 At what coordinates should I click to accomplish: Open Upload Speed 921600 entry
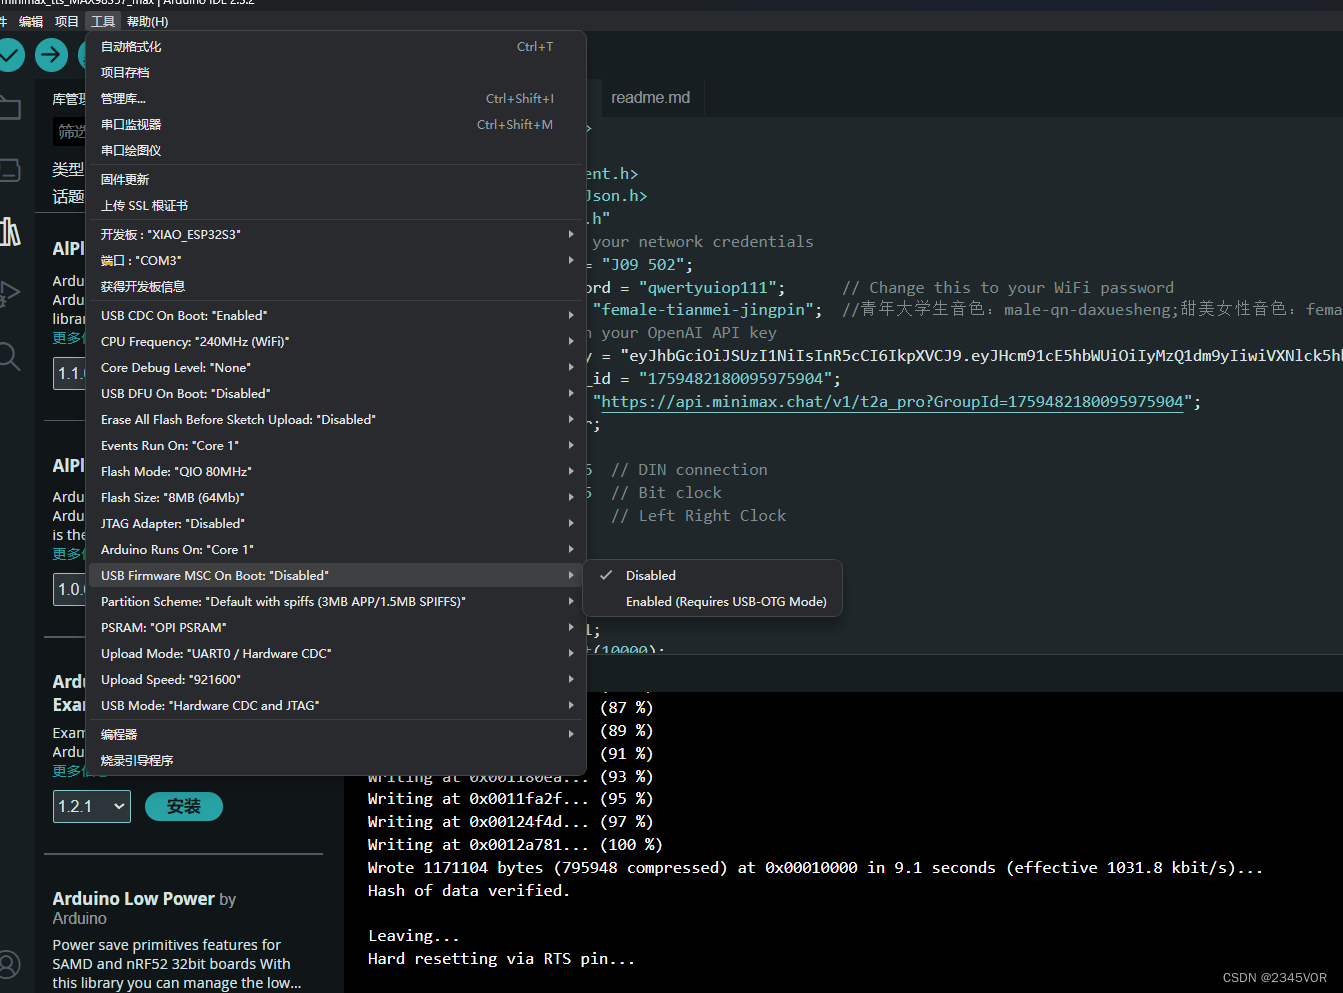coord(336,679)
